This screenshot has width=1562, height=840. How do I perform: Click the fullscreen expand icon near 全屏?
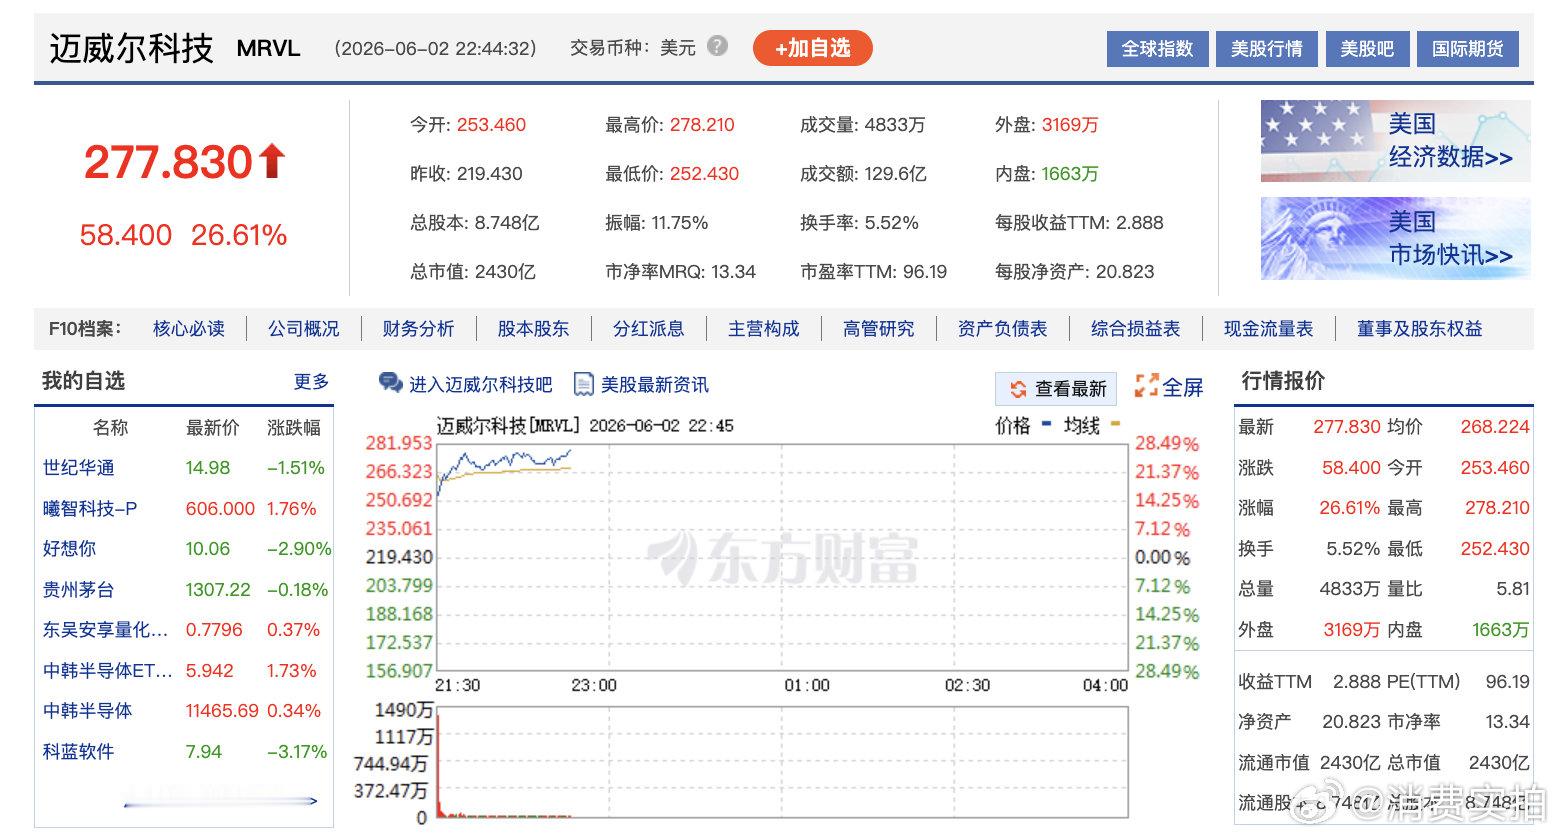pos(1146,386)
